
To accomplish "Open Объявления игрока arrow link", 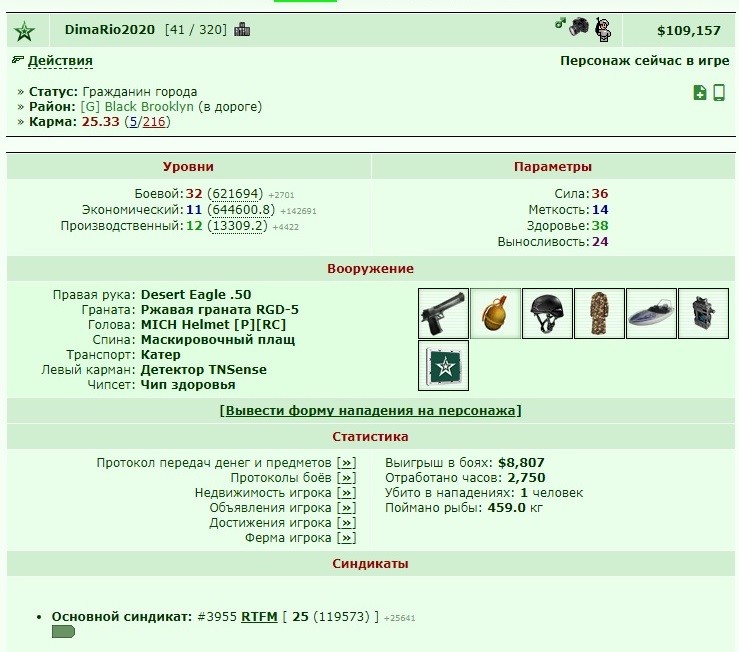I will [346, 508].
